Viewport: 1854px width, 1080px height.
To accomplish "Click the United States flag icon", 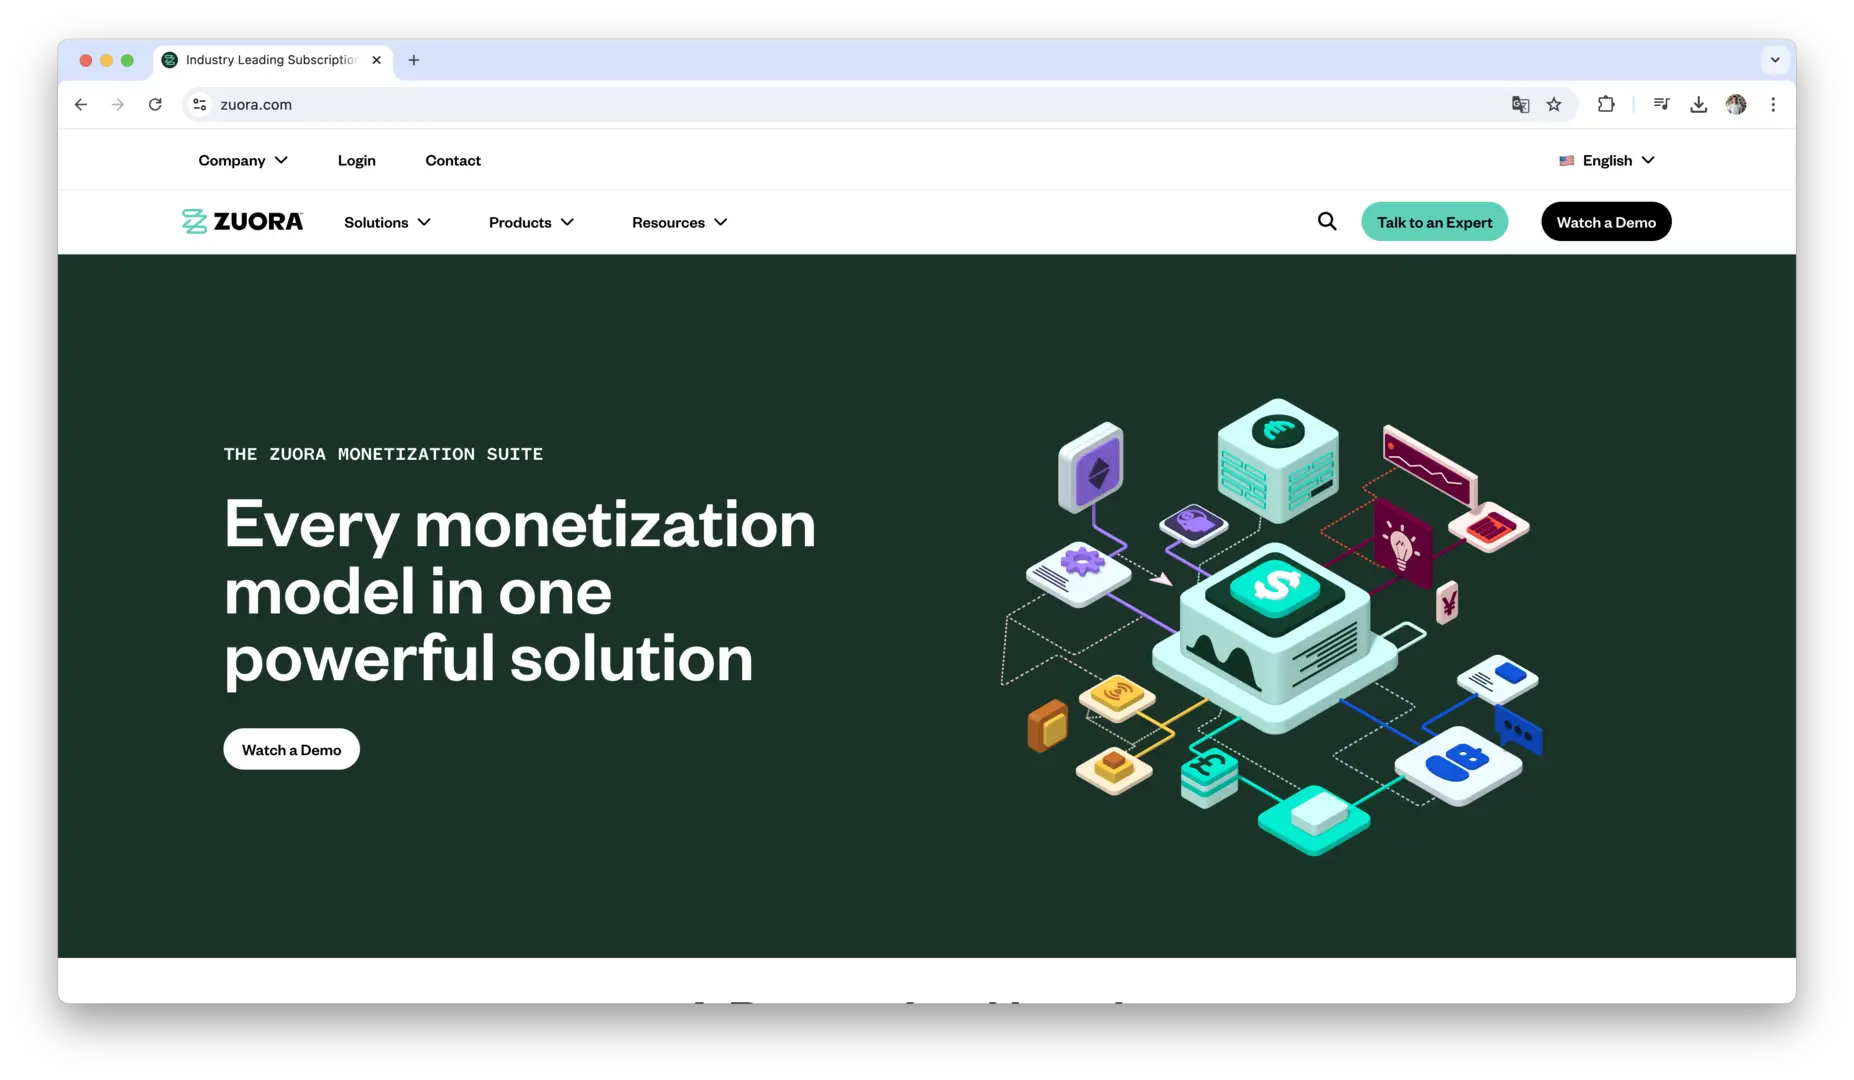I will [x=1566, y=160].
